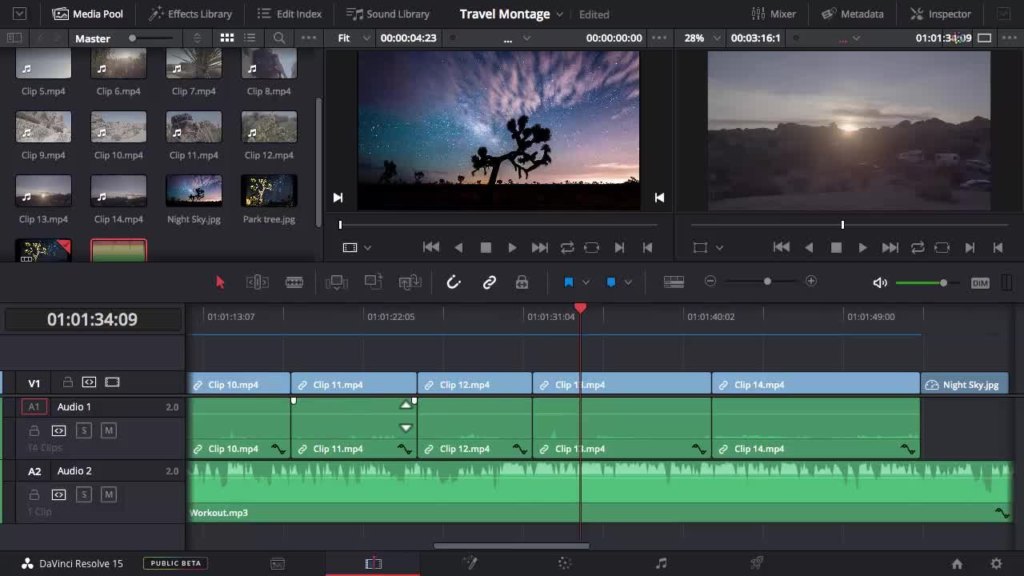Open the Effects Library panel

pos(190,14)
